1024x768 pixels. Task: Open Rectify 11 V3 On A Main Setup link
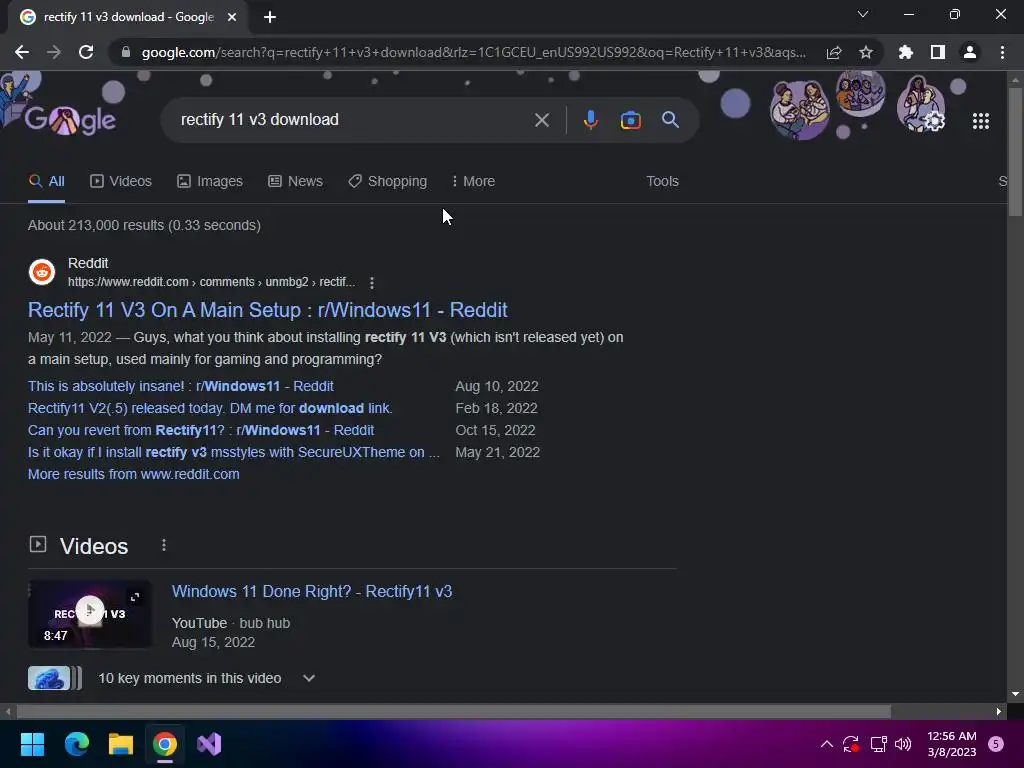tap(268, 310)
